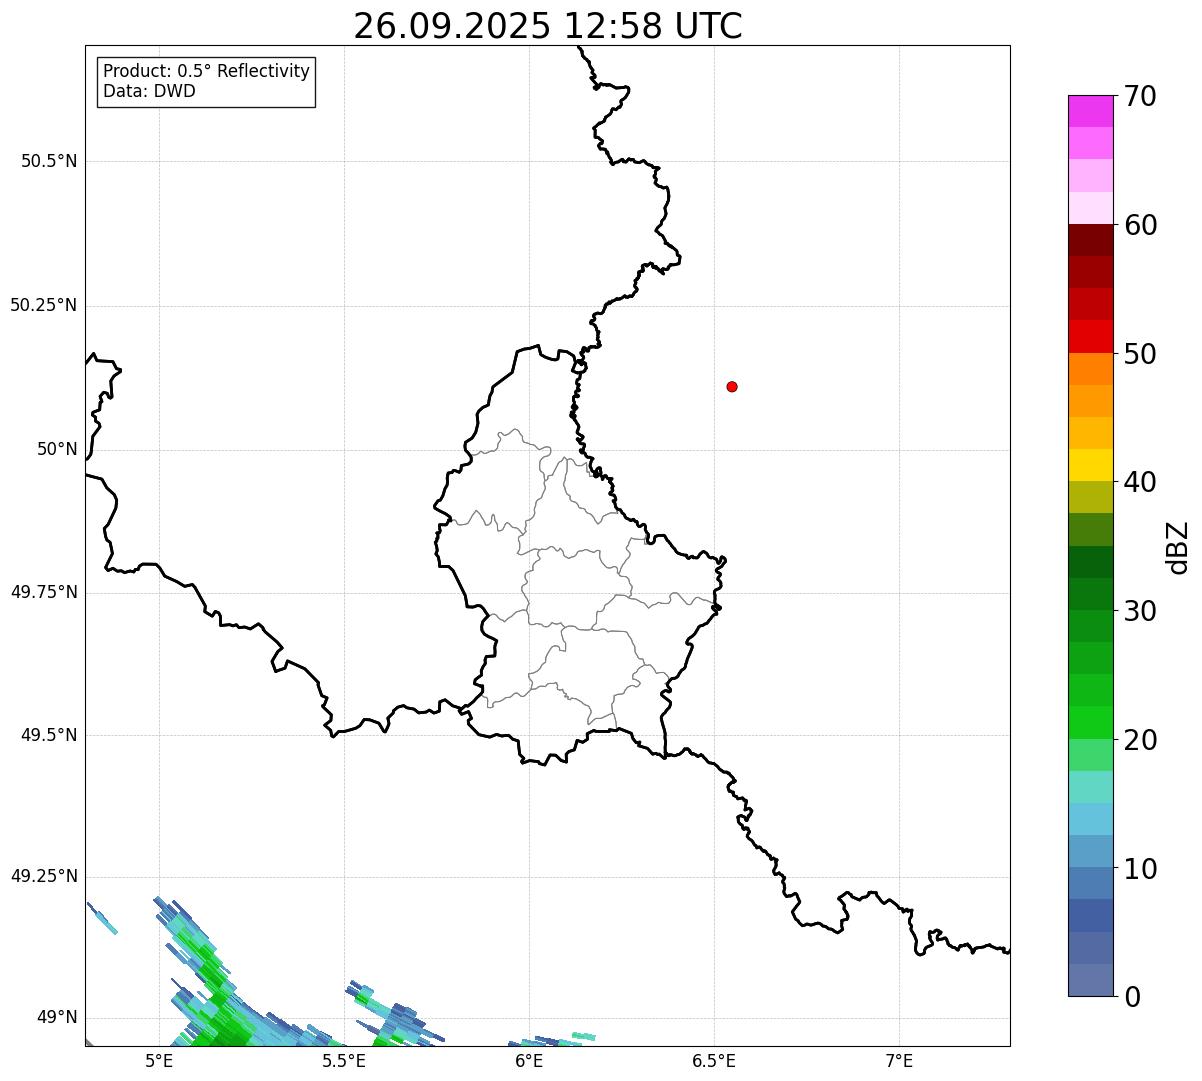Click the 5.5°E longitude label
This screenshot has height=1081, width=1202.
[344, 1060]
